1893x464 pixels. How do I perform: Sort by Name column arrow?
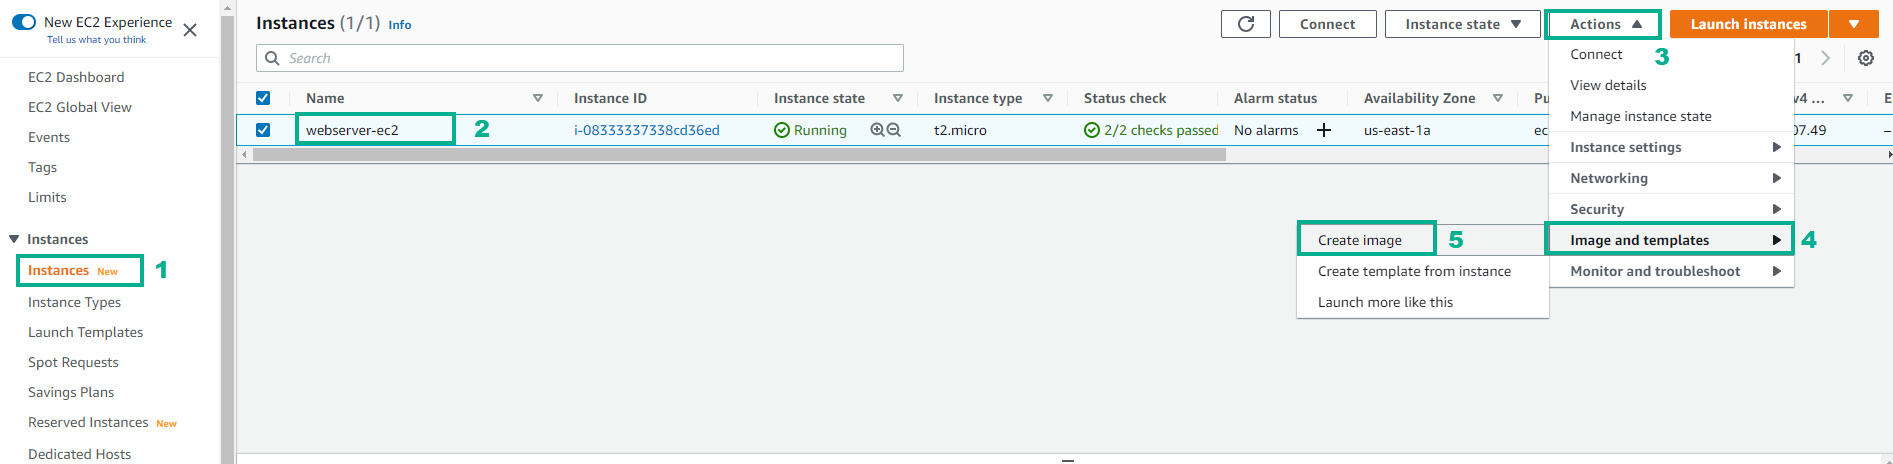click(538, 98)
